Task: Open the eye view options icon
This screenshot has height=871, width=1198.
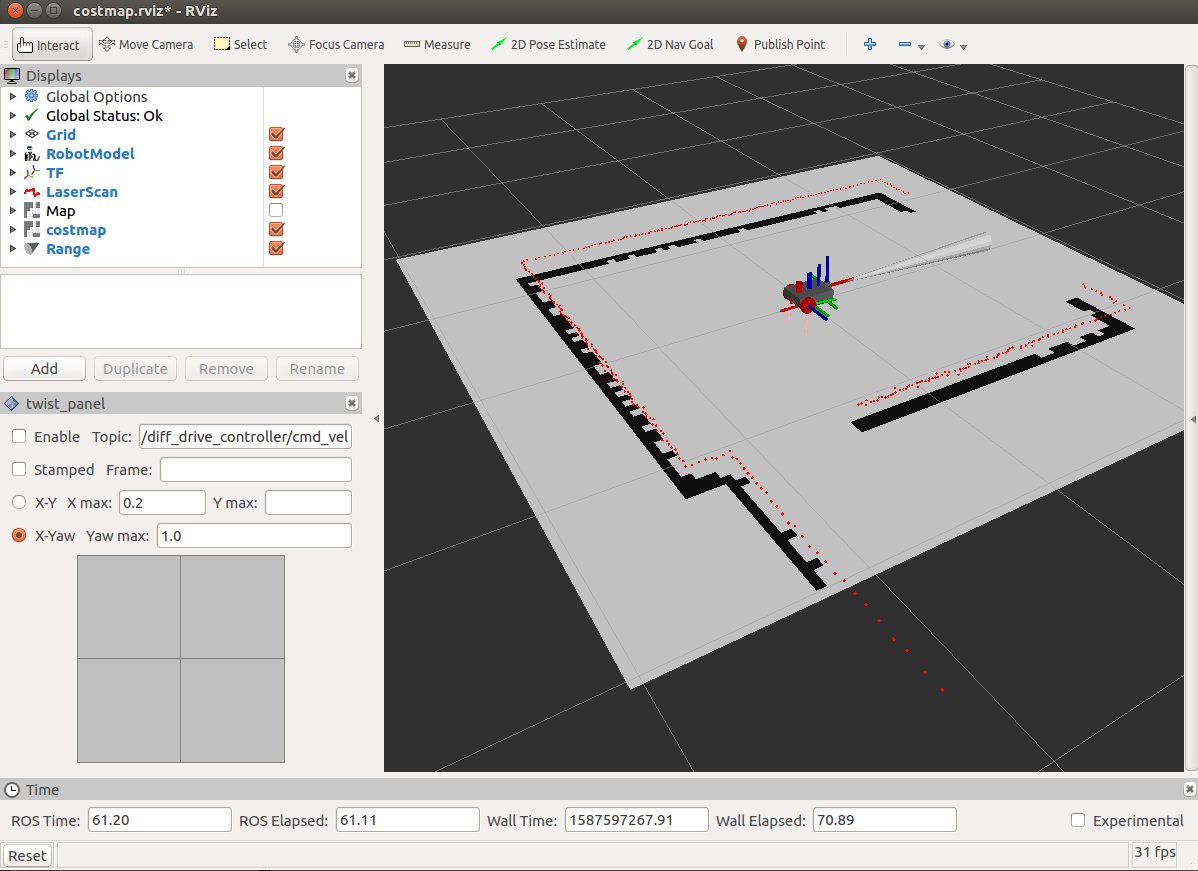Action: [947, 44]
